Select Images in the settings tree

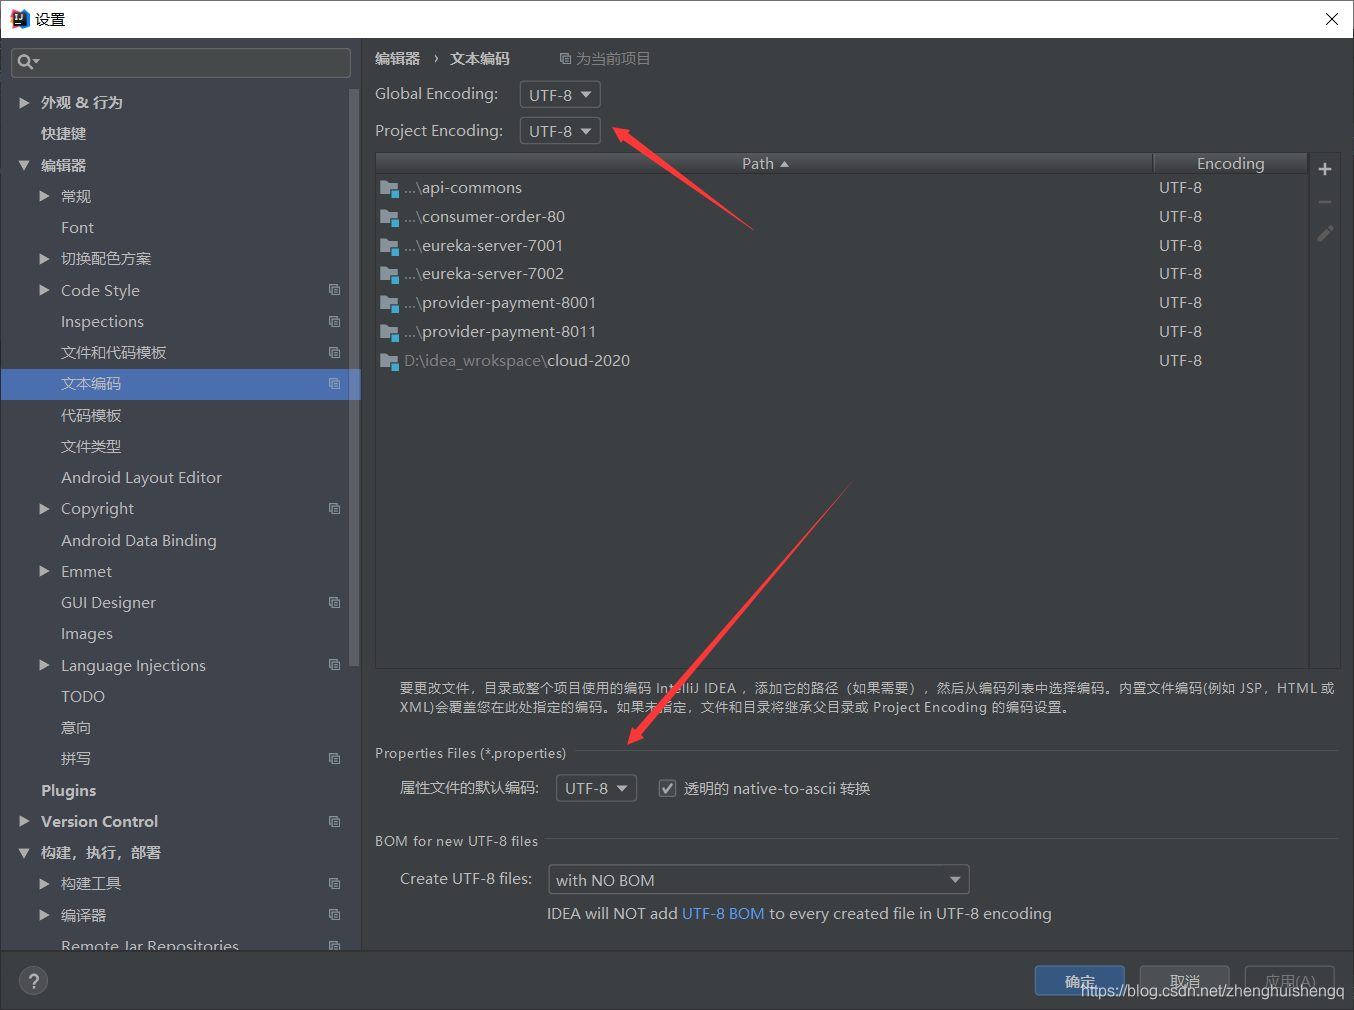86,634
